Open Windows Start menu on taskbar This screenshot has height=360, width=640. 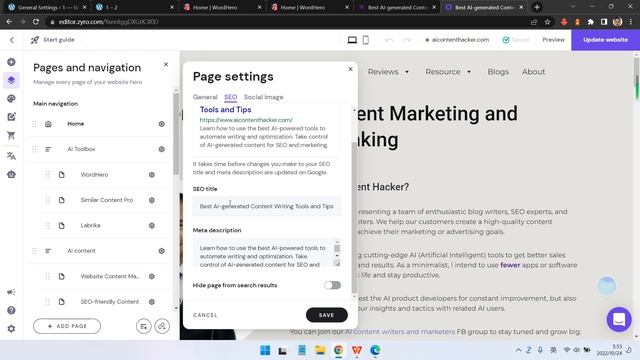[x=265, y=350]
